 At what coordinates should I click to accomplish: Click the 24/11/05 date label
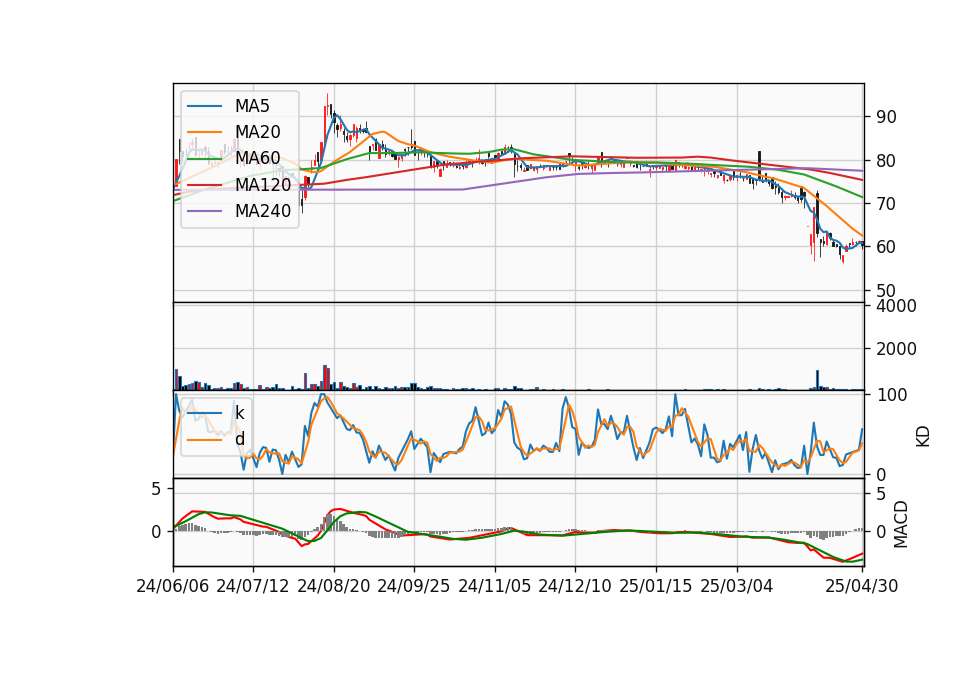pyautogui.click(x=495, y=586)
